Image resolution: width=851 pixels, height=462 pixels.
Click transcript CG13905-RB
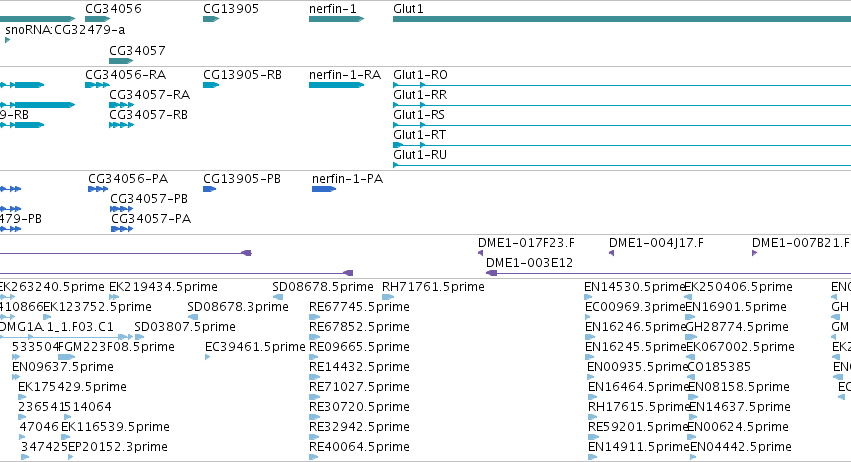[x=243, y=74]
